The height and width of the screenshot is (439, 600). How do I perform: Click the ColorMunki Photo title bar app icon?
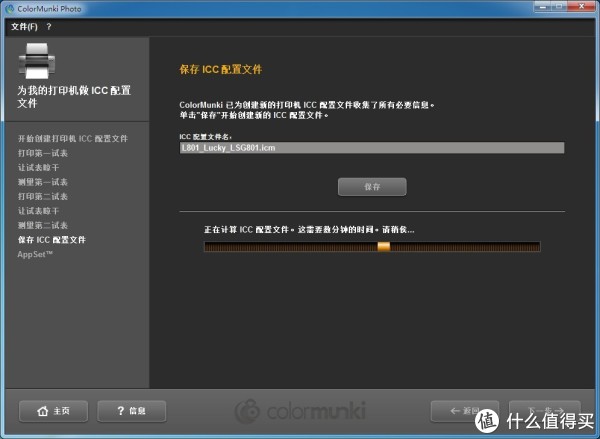[x=10, y=8]
